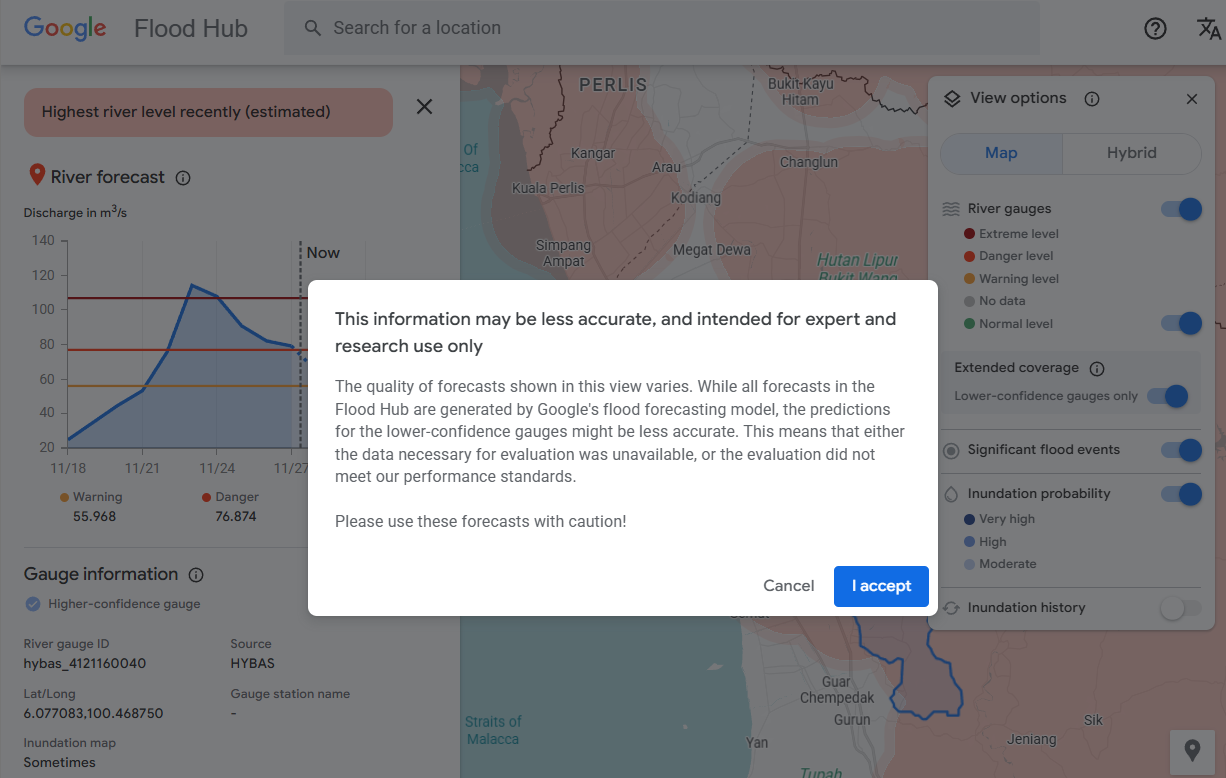Click the help question mark icon
Viewport: 1226px width, 778px height.
pos(1155,29)
